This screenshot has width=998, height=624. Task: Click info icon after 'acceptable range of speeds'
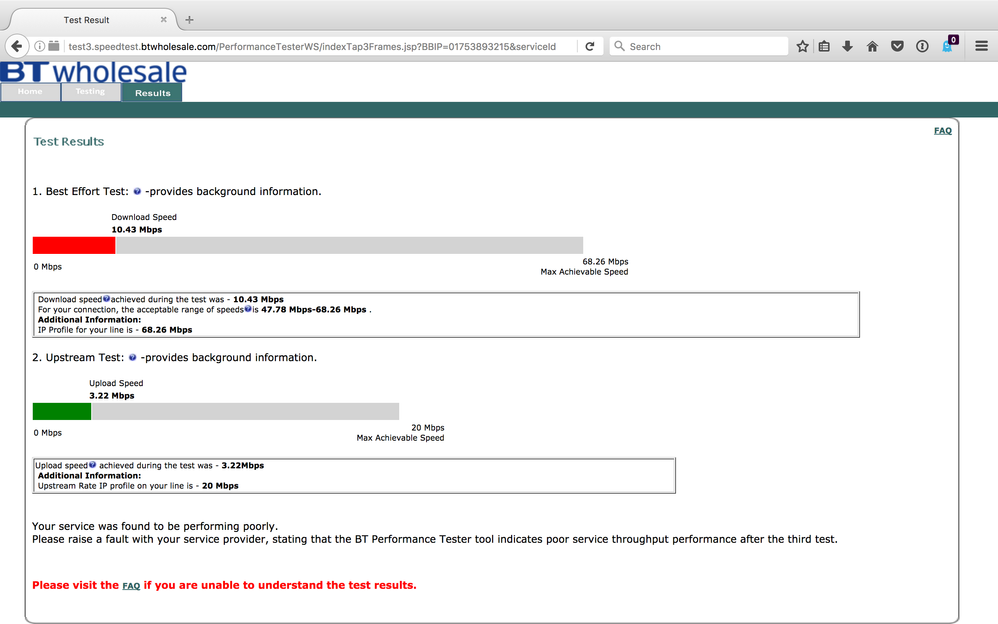coord(248,308)
